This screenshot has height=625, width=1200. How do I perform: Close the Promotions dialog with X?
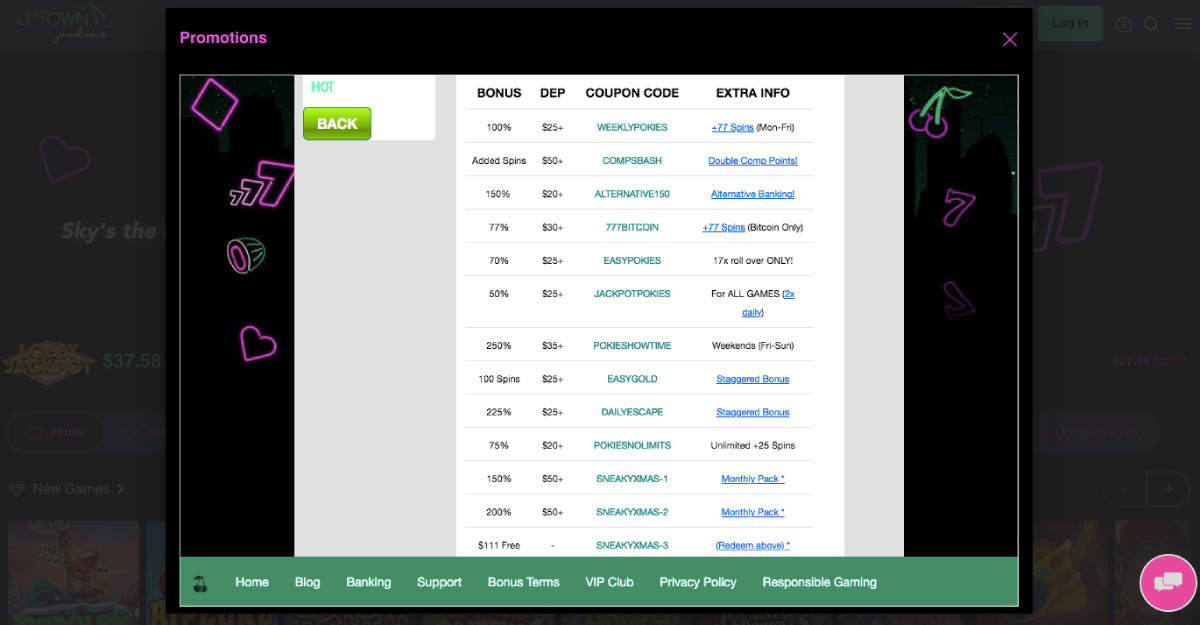click(x=1009, y=39)
